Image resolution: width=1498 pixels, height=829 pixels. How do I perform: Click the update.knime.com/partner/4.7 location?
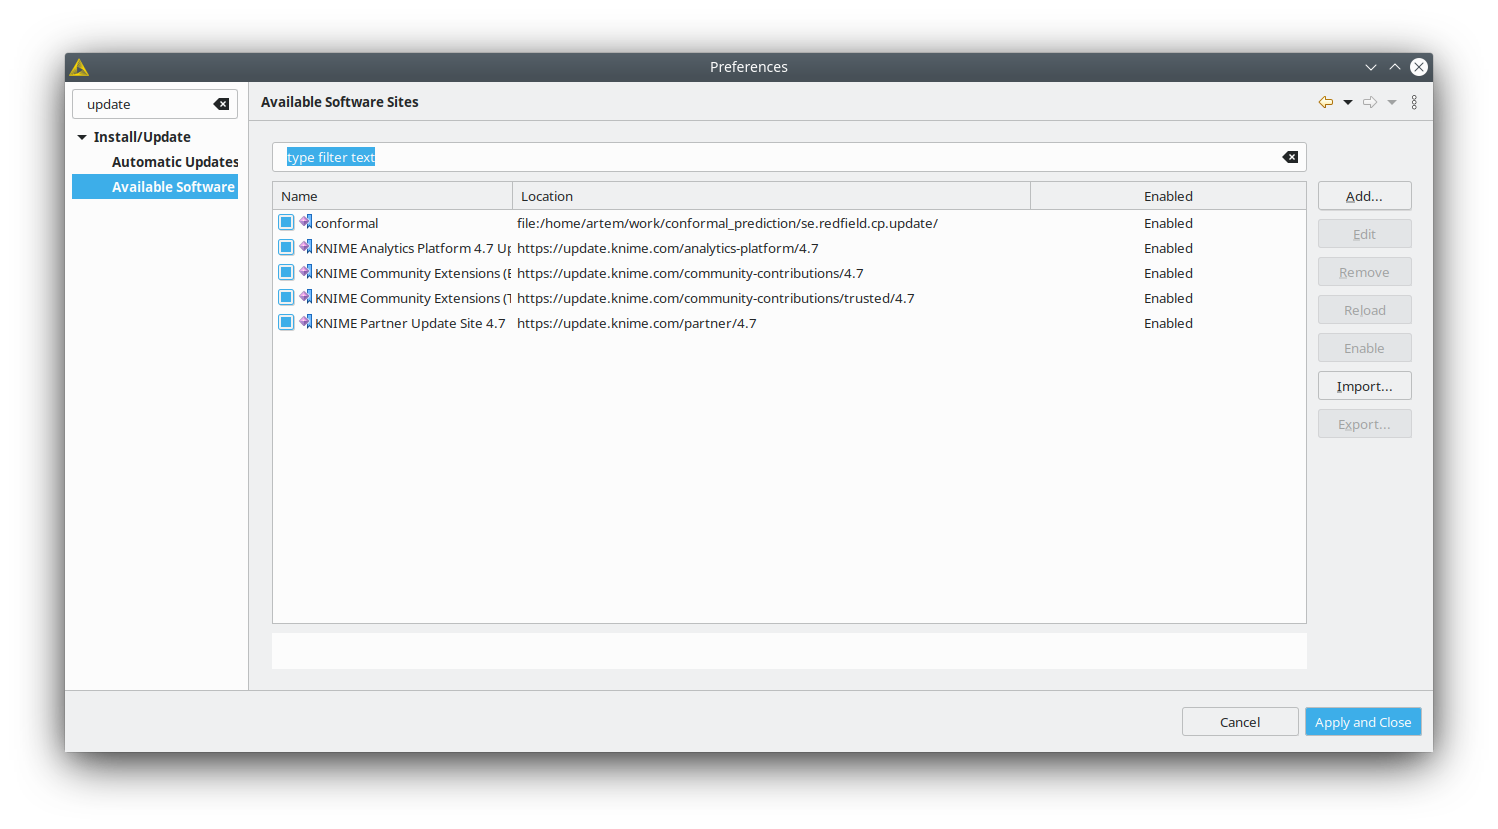636,323
